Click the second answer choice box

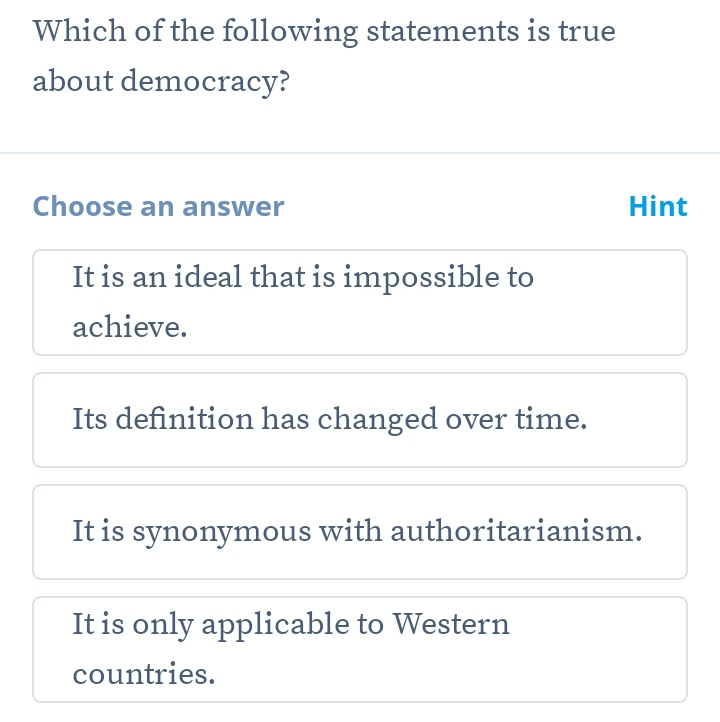(x=360, y=420)
